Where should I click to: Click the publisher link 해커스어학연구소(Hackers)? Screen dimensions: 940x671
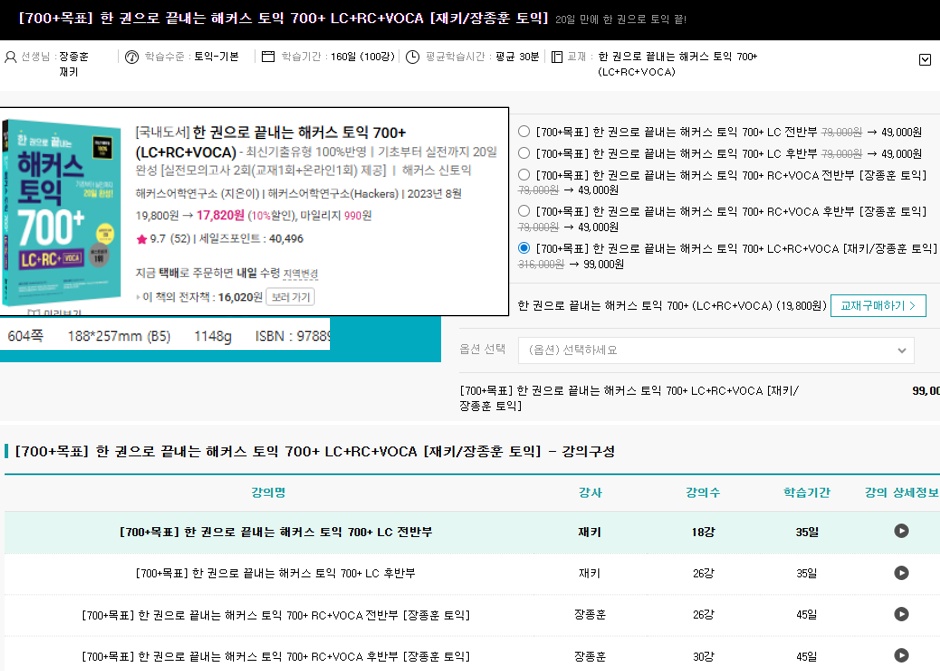[333, 194]
